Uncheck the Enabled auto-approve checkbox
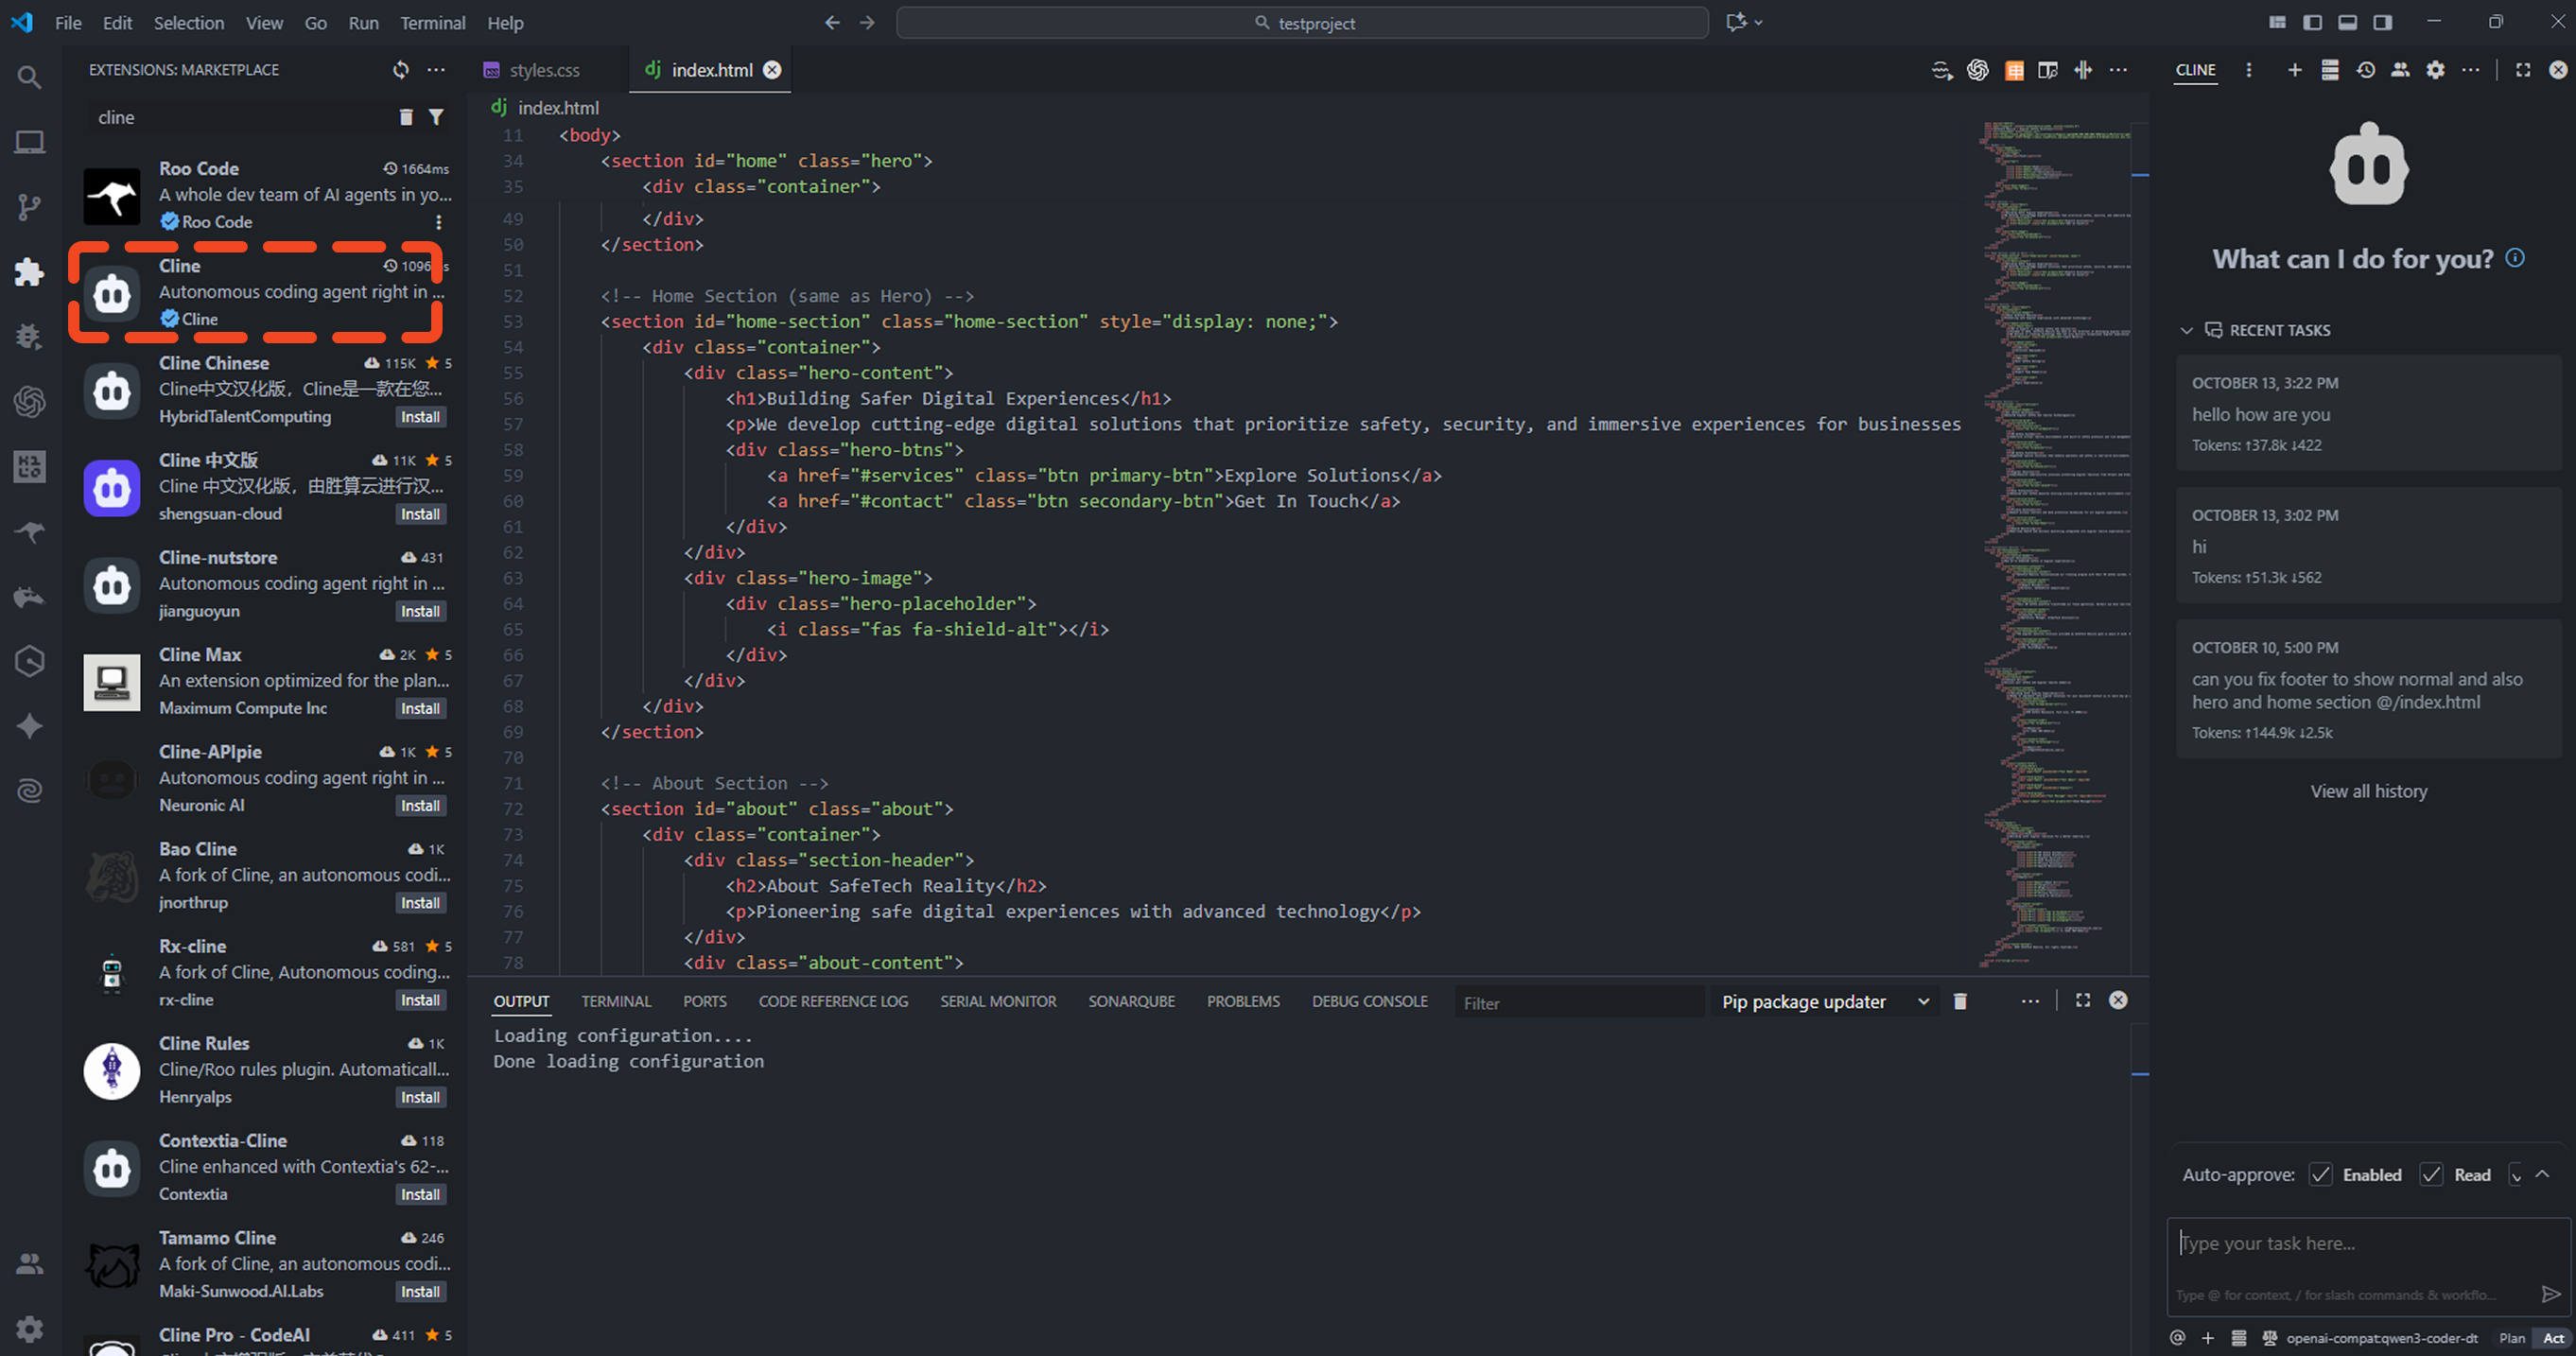This screenshot has height=1356, width=2576. [2321, 1175]
